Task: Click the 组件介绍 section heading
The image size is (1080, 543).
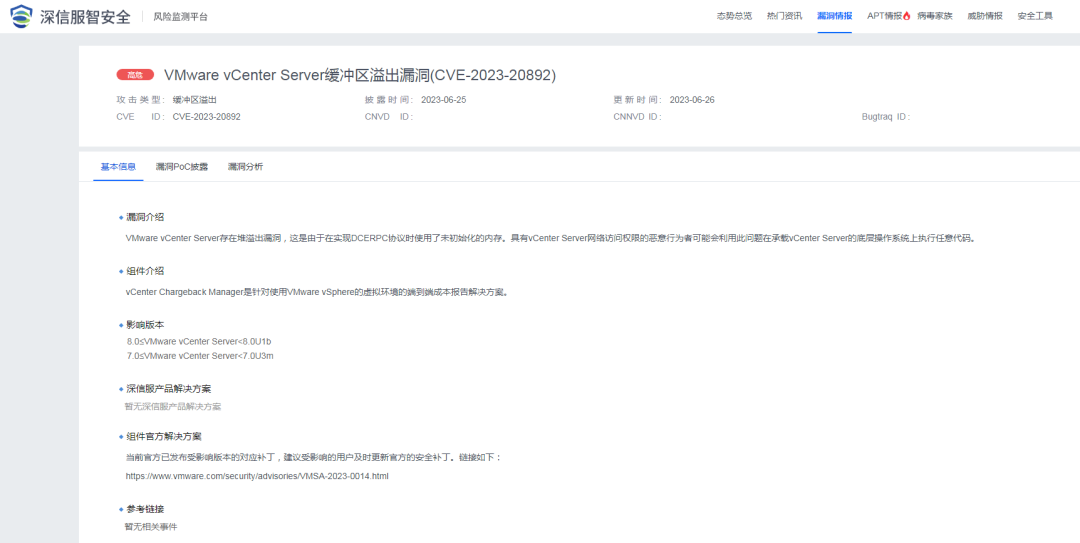Action: (x=145, y=271)
